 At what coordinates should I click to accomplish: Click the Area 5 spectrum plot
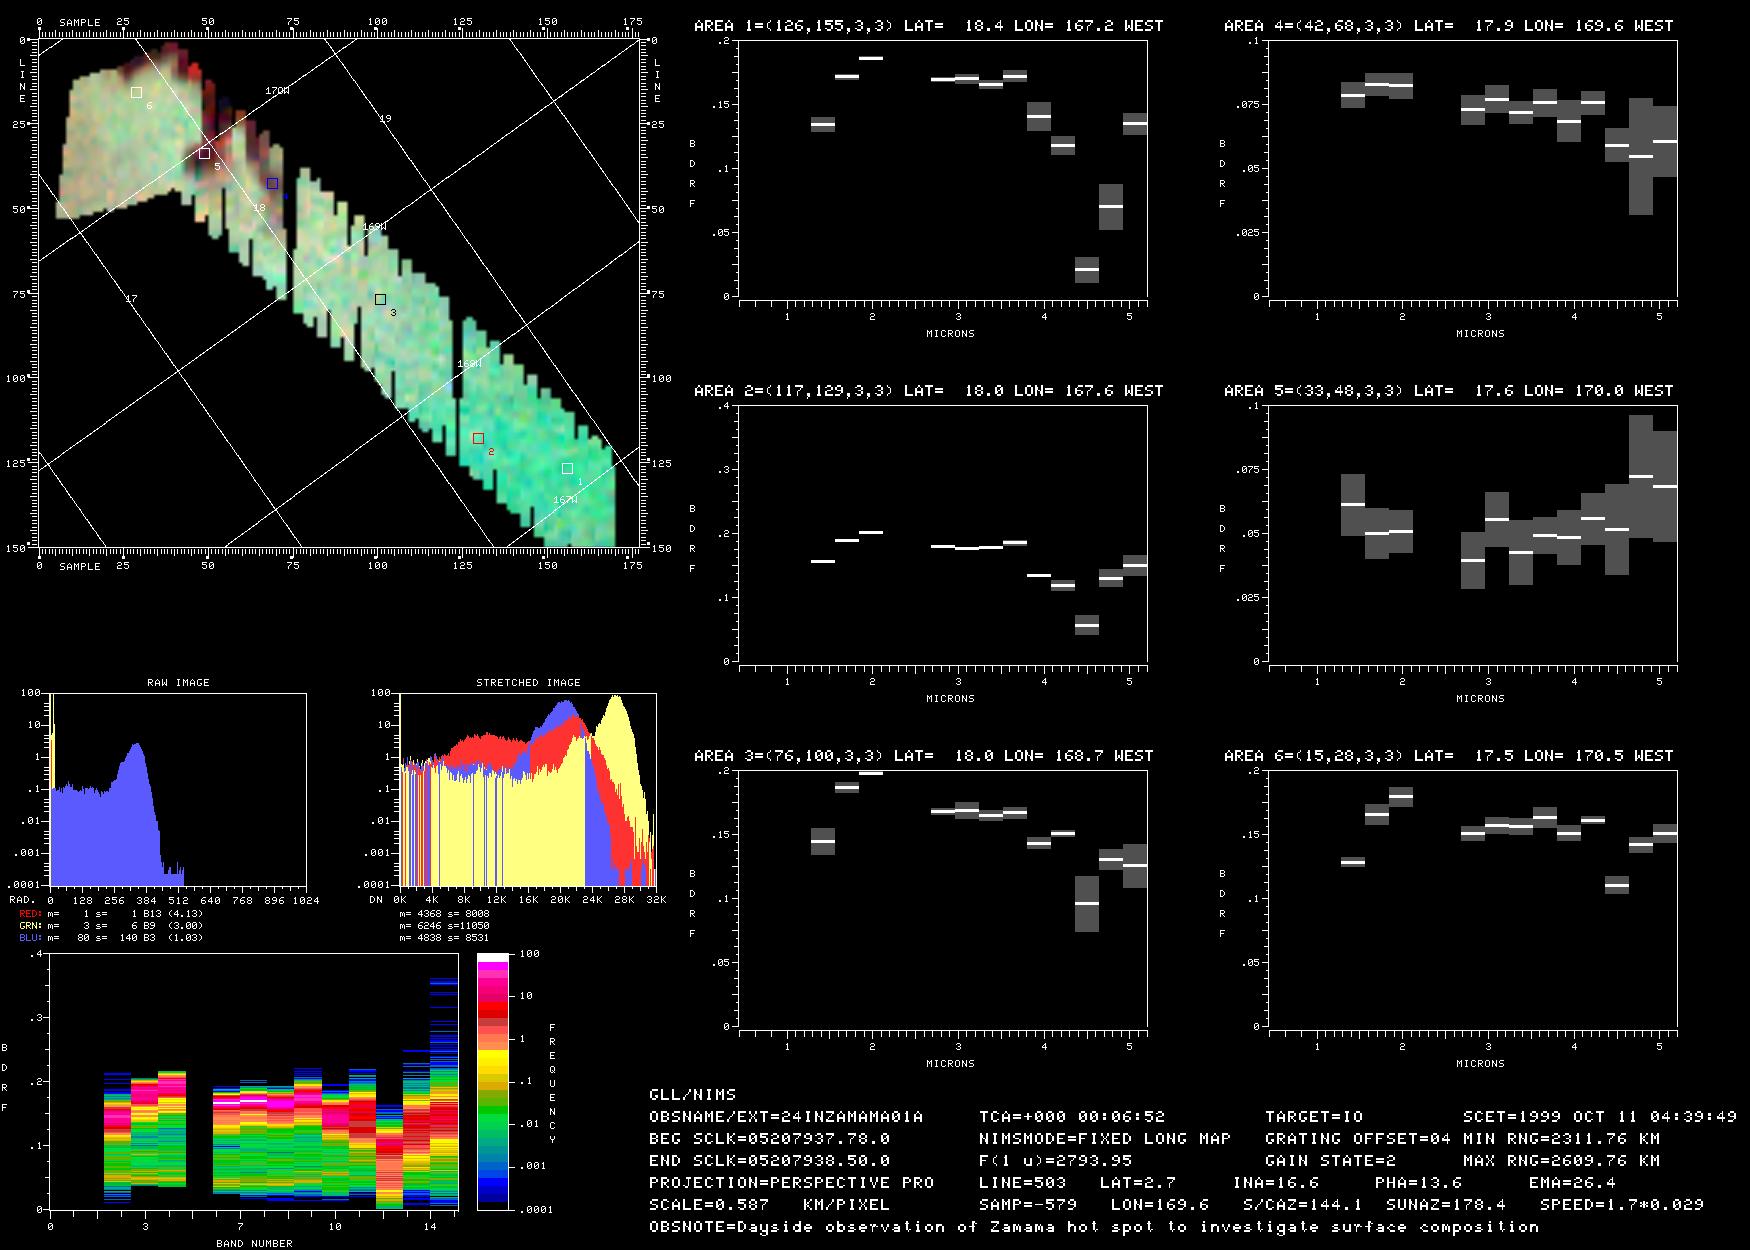[1473, 534]
